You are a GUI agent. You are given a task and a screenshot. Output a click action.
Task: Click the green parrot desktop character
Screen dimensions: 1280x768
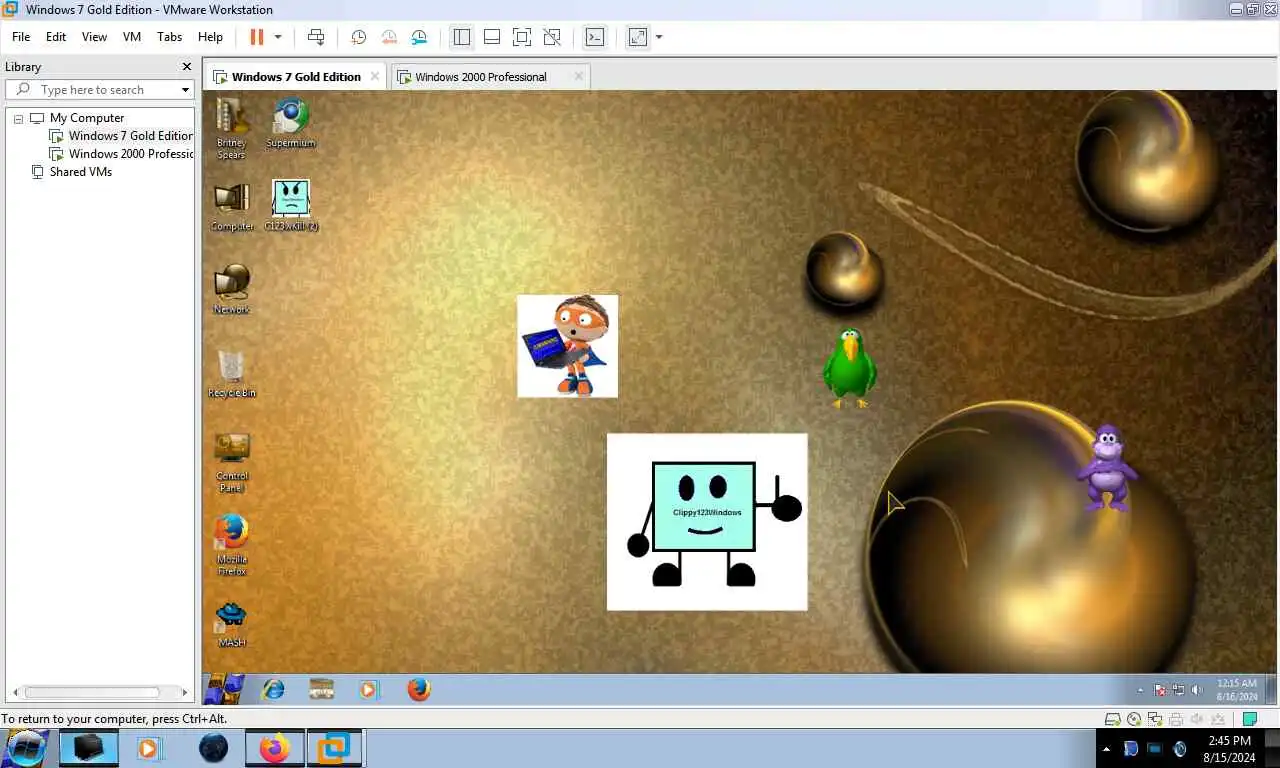(849, 368)
